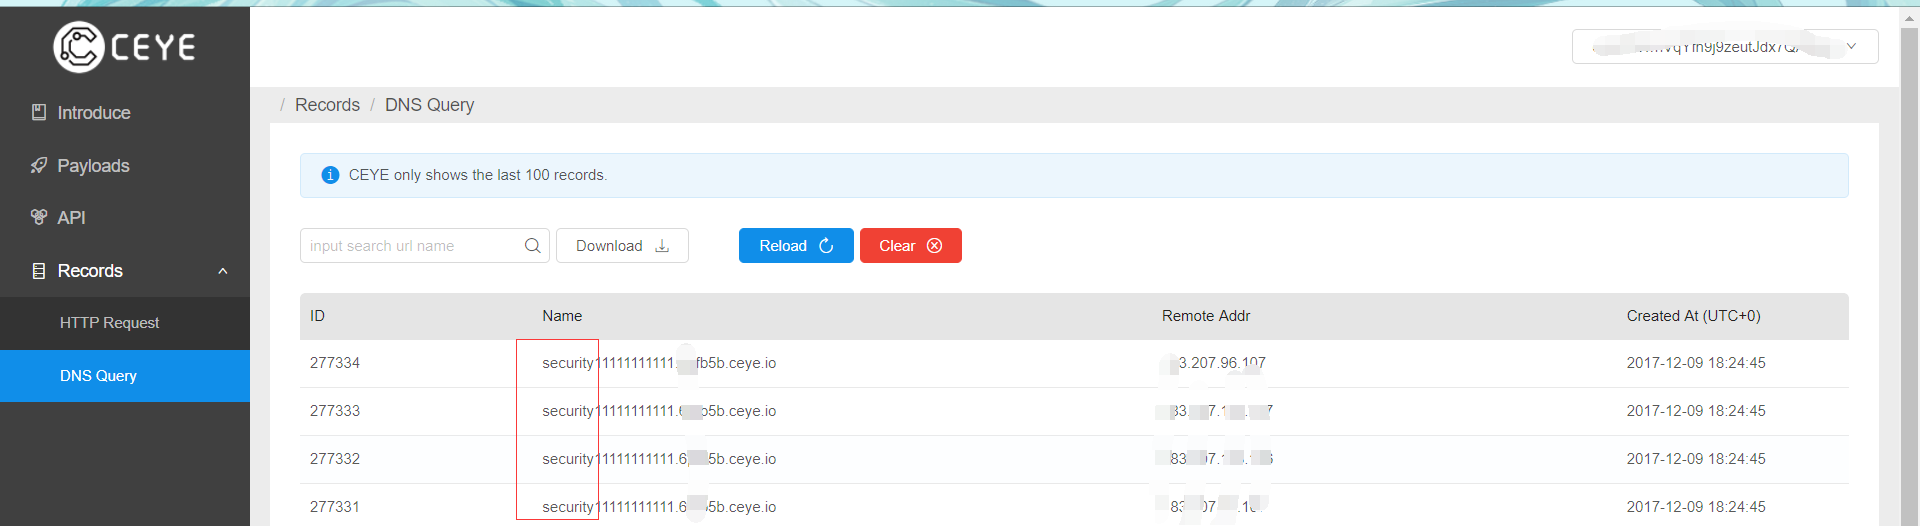Click timestamp in row 277331

[x=1696, y=507]
